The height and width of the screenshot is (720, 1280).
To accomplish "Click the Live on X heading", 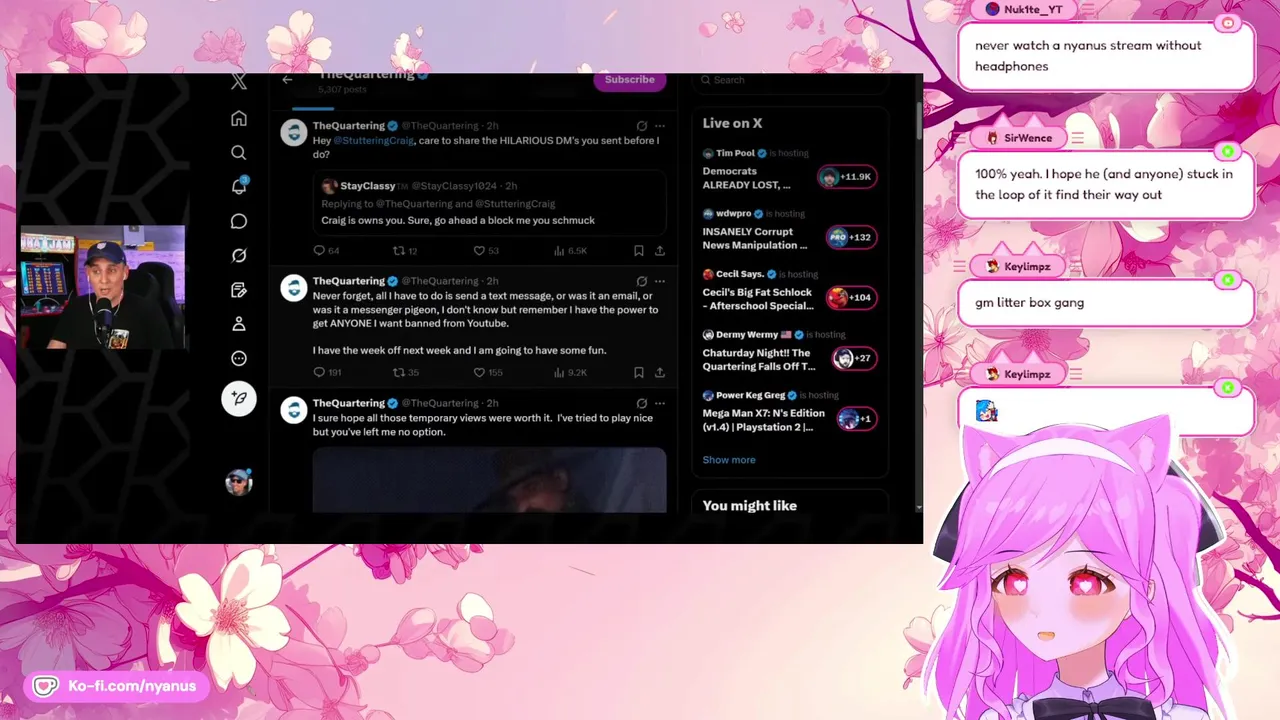I will click(732, 123).
